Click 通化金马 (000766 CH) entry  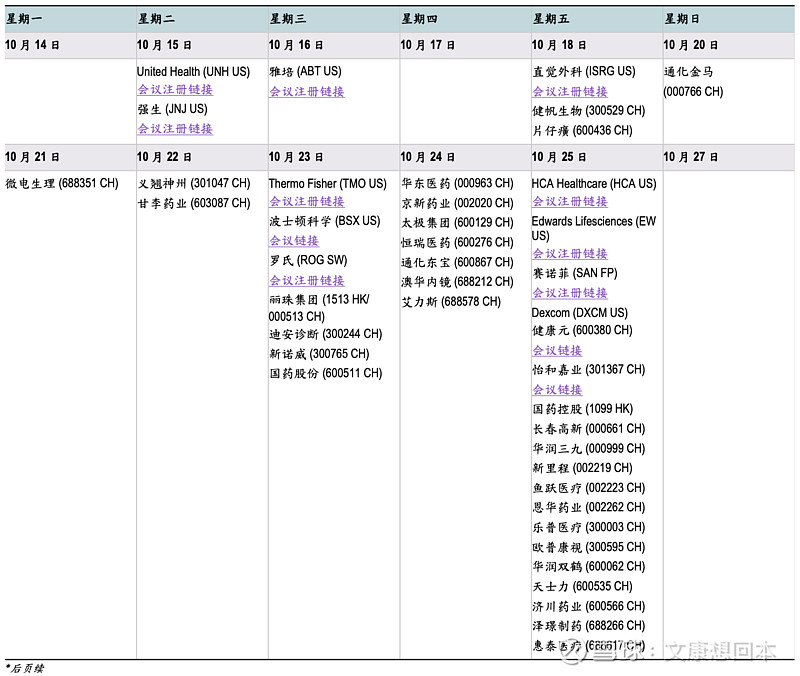pos(693,82)
